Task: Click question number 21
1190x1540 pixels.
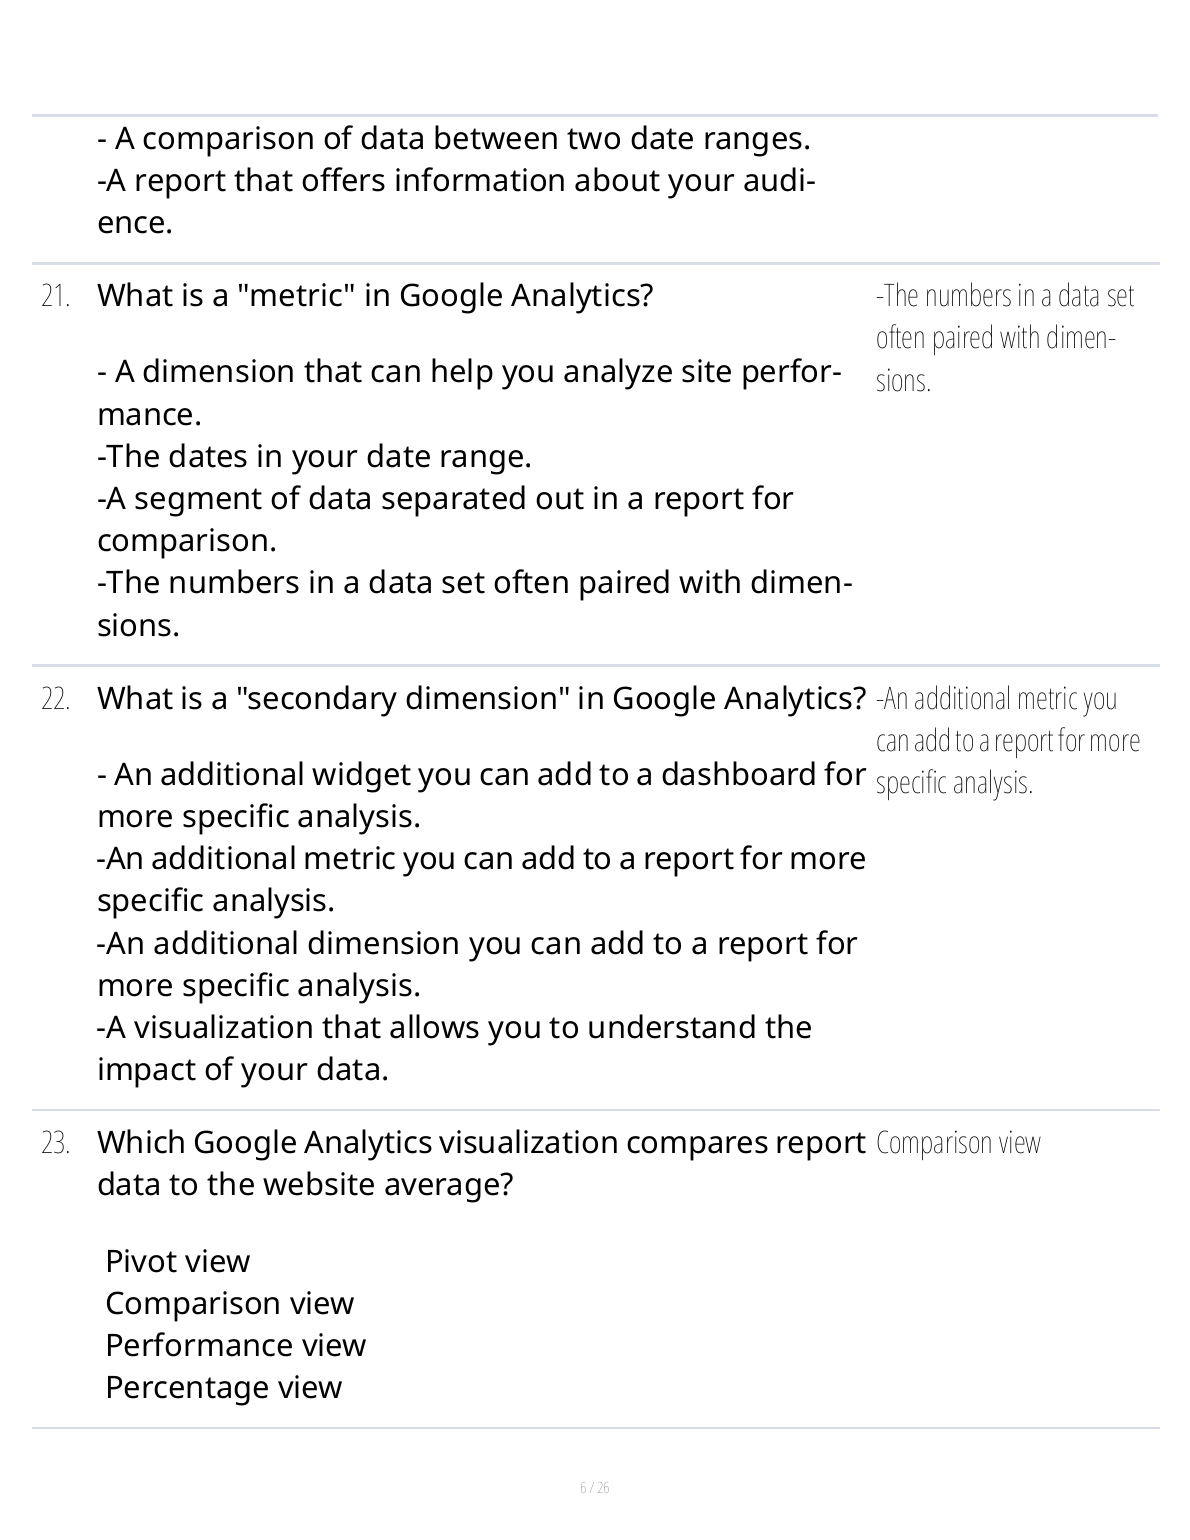Action: (55, 297)
